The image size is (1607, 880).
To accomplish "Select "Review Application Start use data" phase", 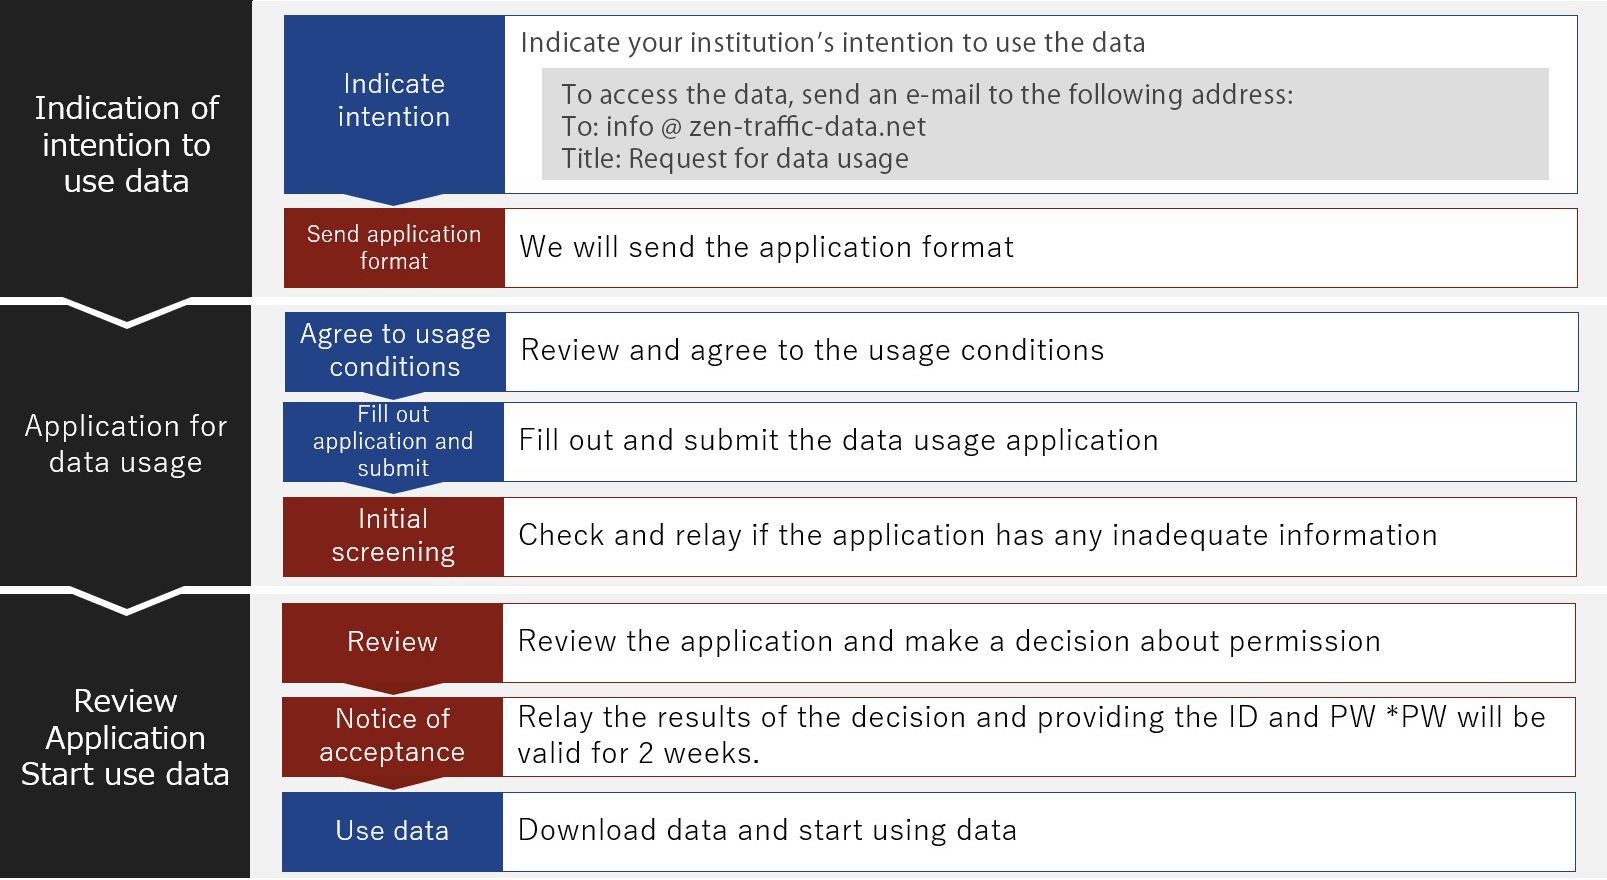I will click(126, 737).
